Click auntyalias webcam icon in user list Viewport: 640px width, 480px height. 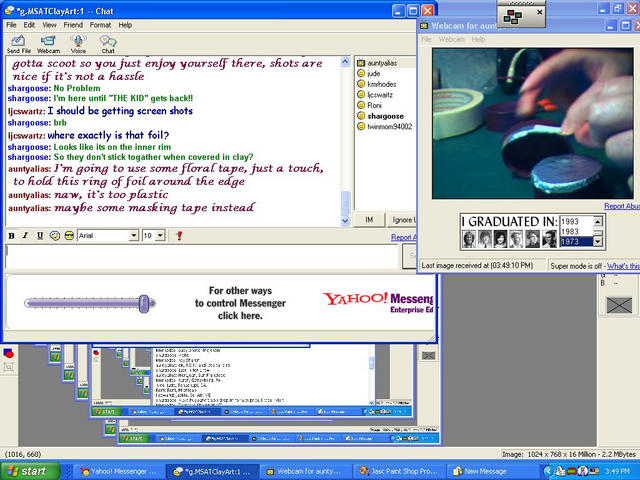tap(361, 63)
